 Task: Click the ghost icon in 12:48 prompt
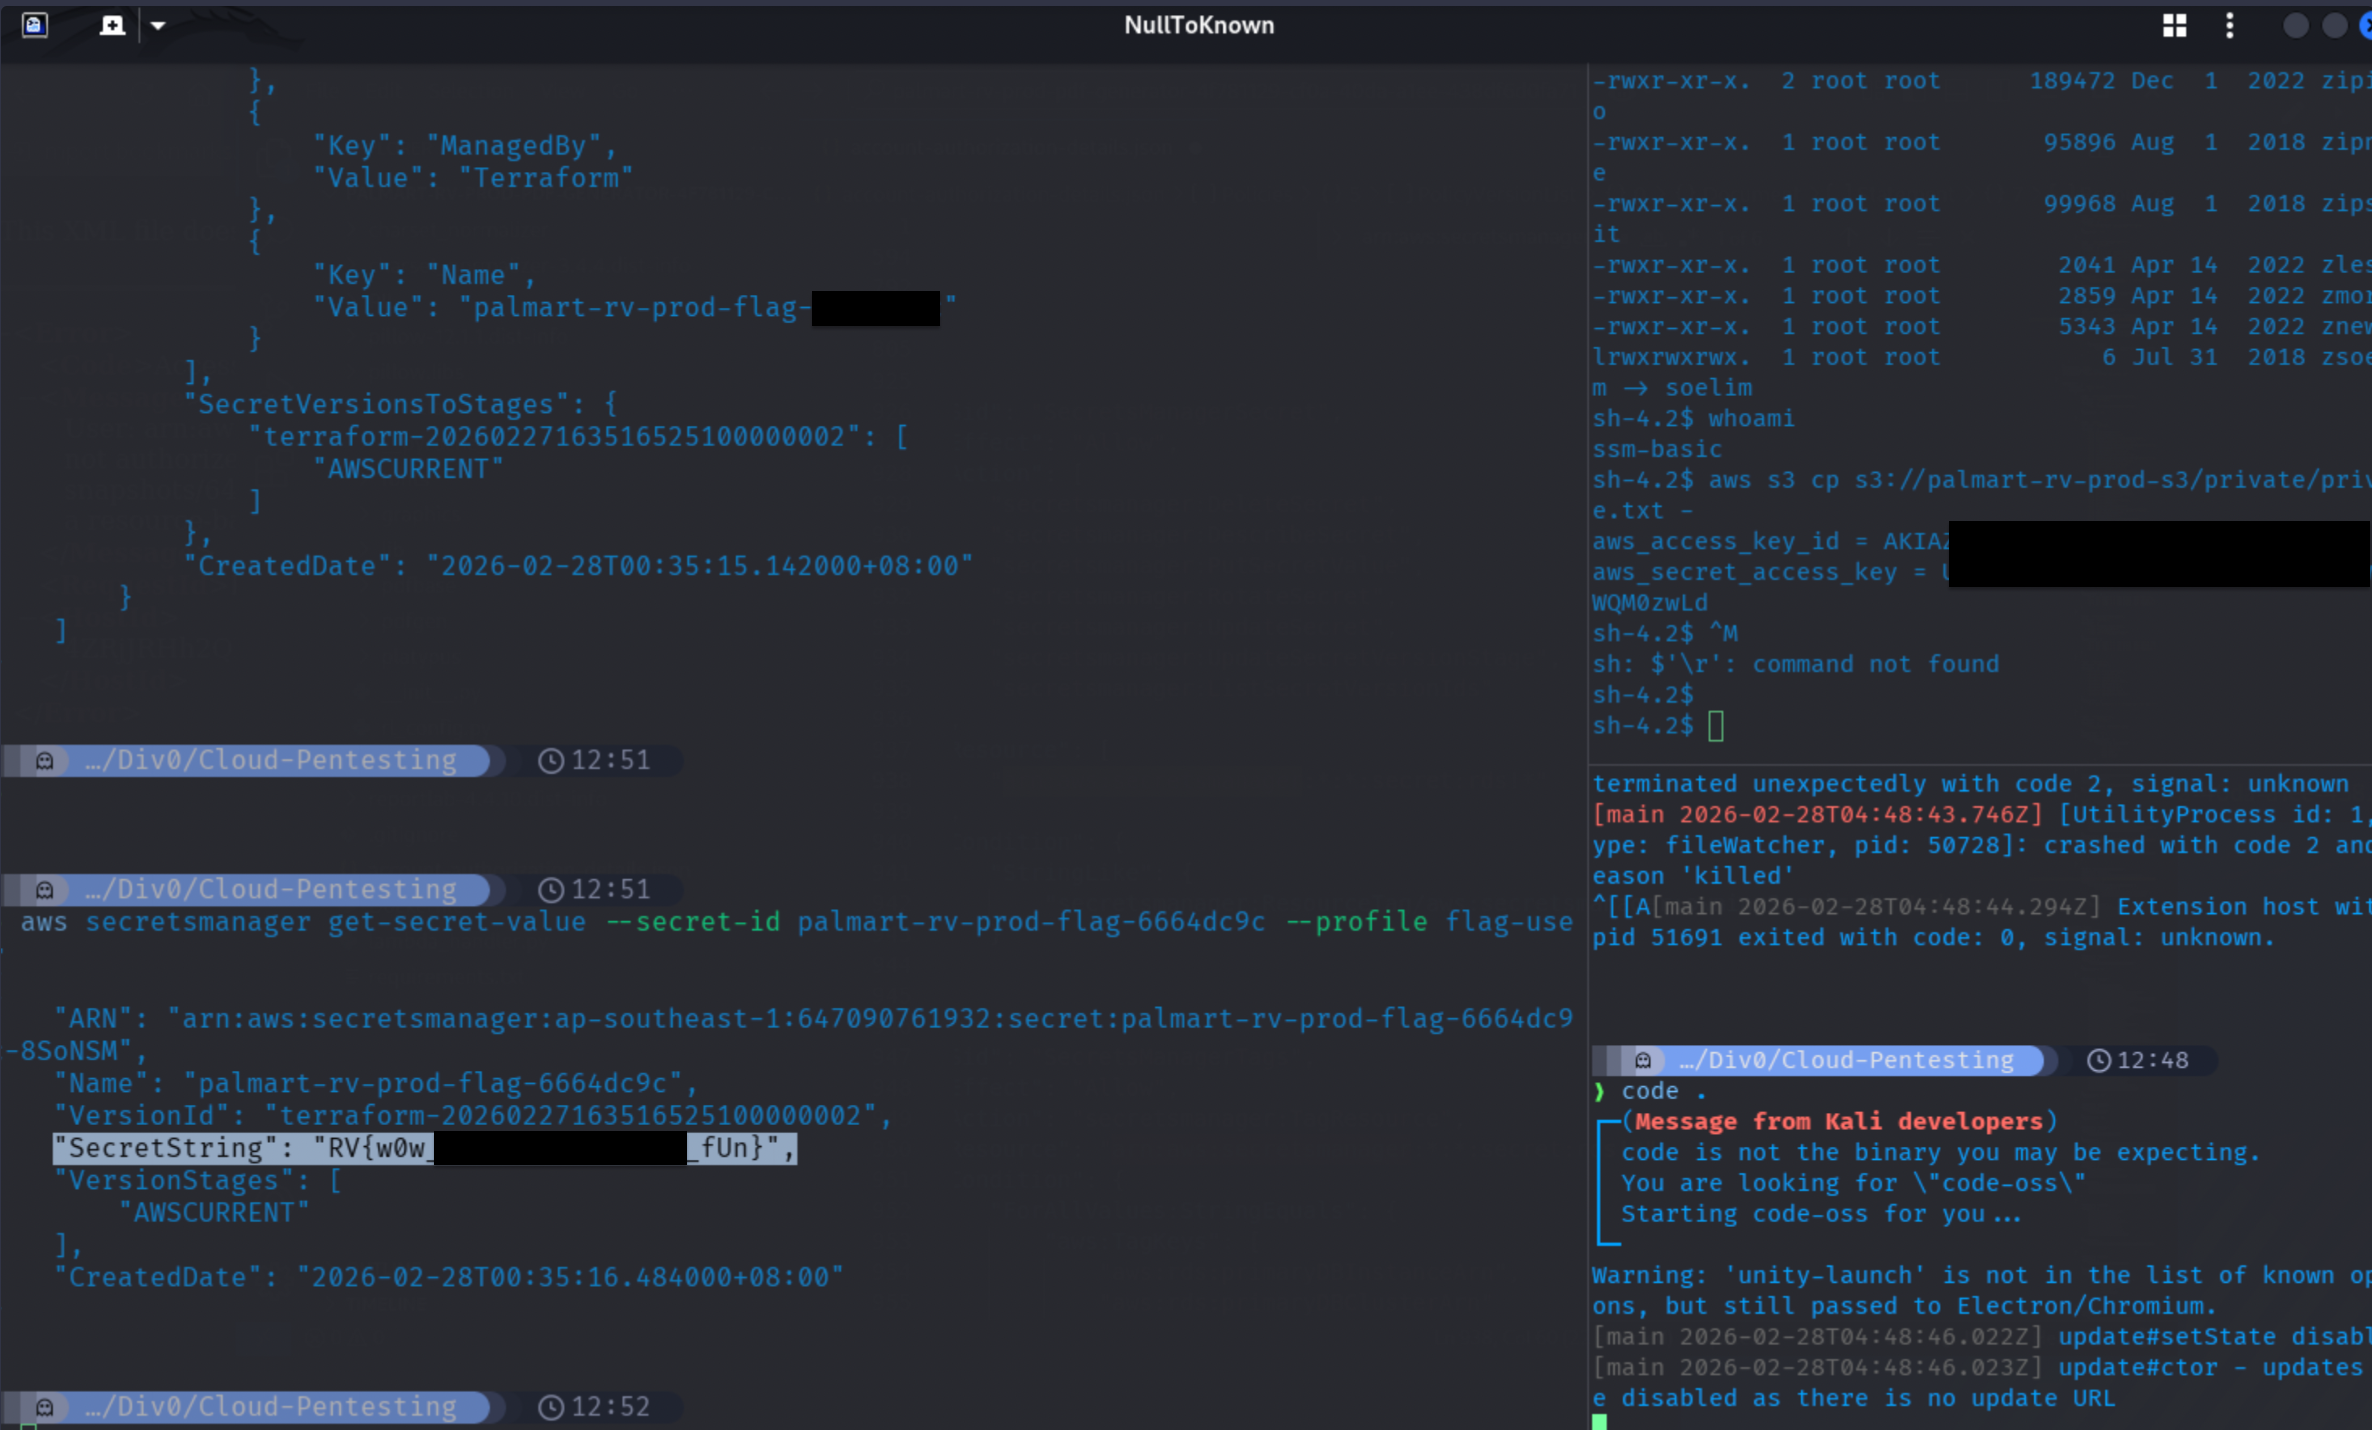click(x=1642, y=1060)
